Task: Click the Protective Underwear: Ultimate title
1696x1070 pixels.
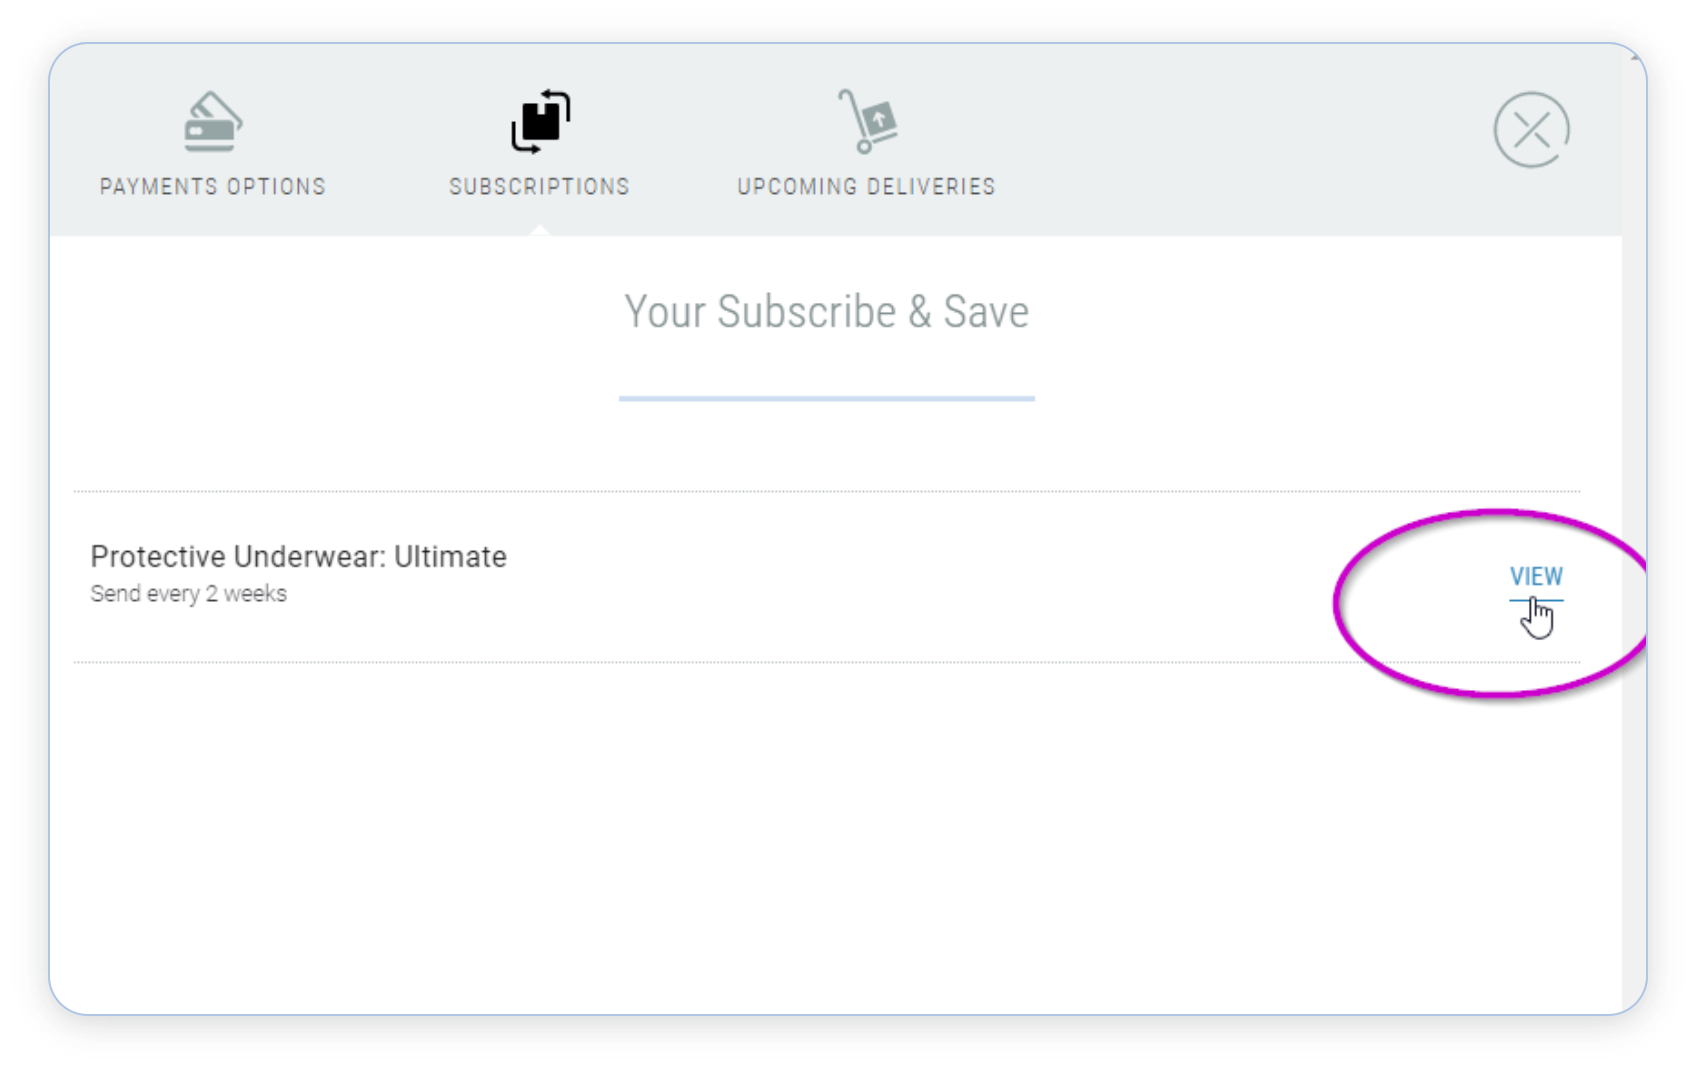Action: click(298, 557)
